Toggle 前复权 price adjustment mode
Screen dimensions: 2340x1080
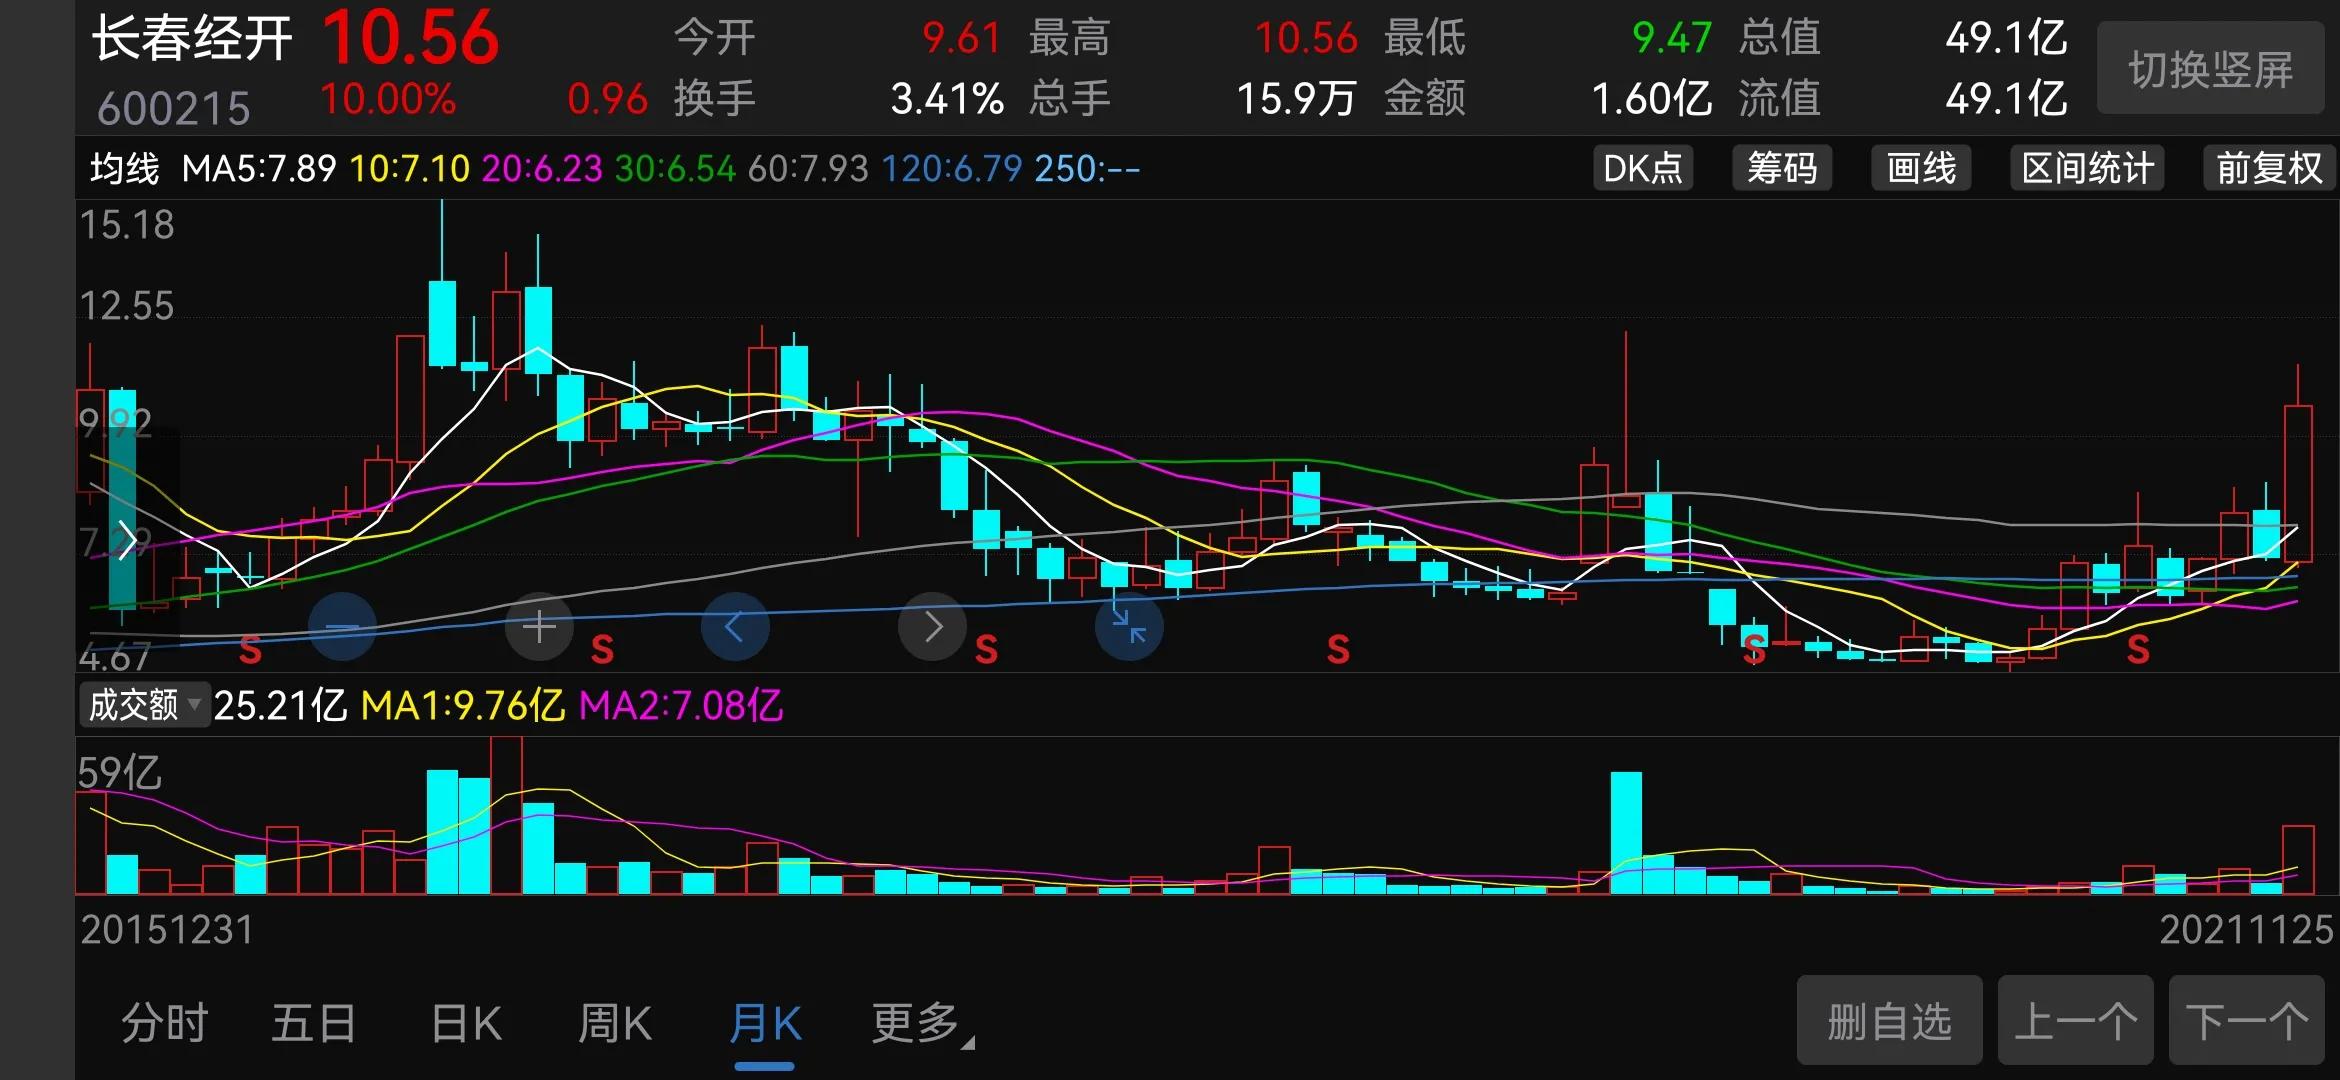coord(2266,168)
